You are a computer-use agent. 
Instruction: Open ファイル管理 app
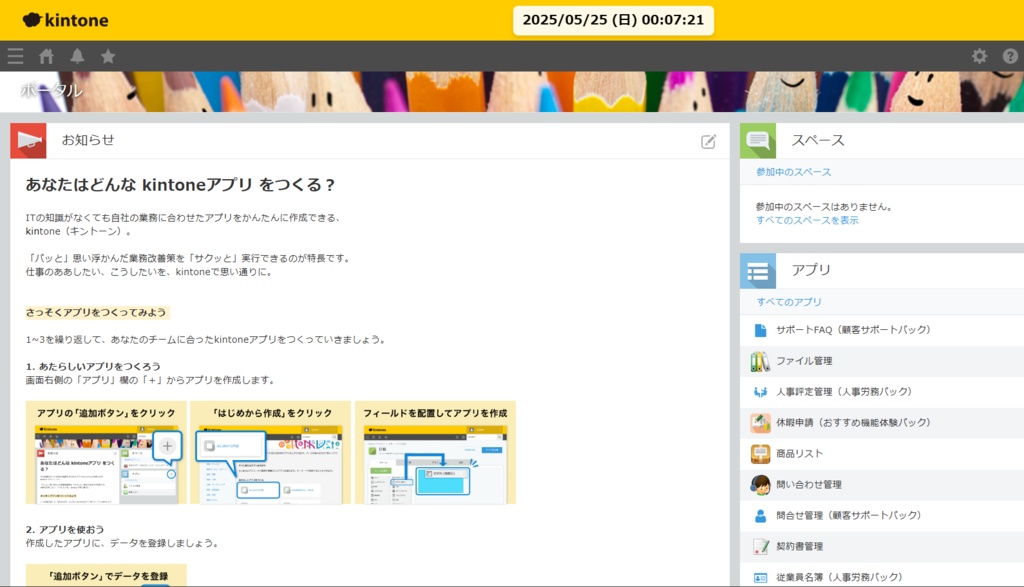(804, 361)
